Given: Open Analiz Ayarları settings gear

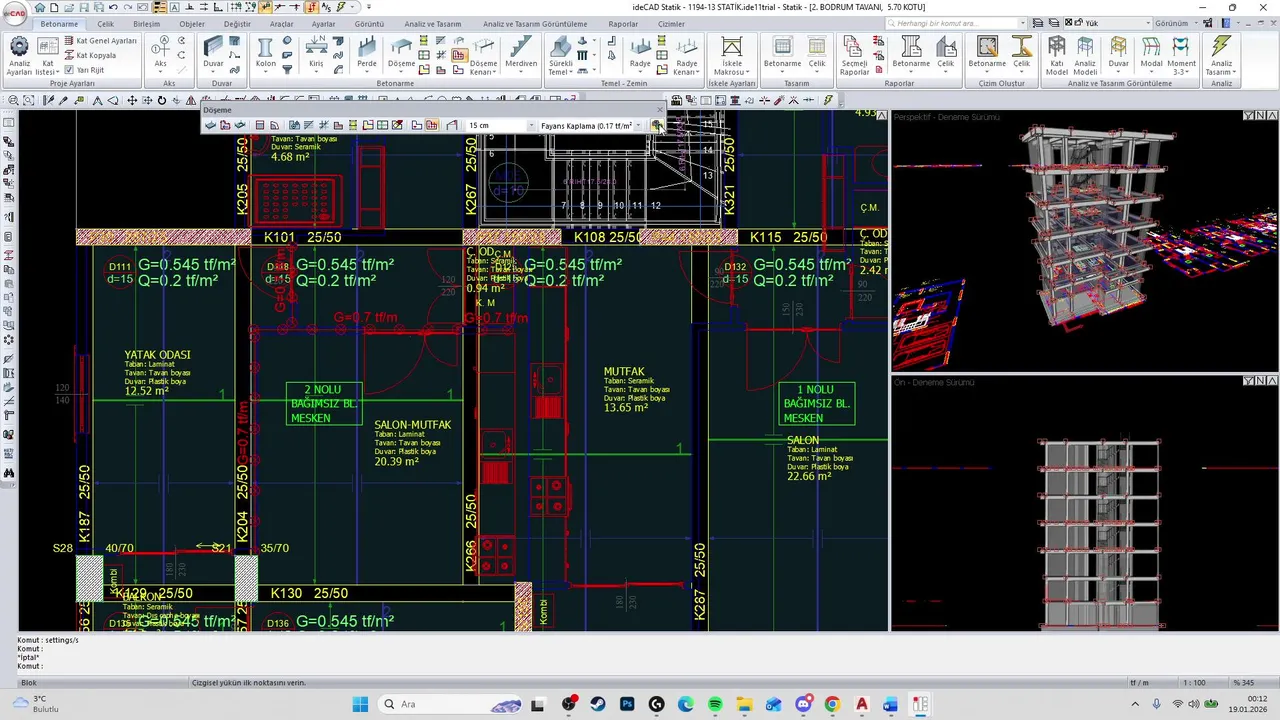Looking at the screenshot, I should 19,55.
